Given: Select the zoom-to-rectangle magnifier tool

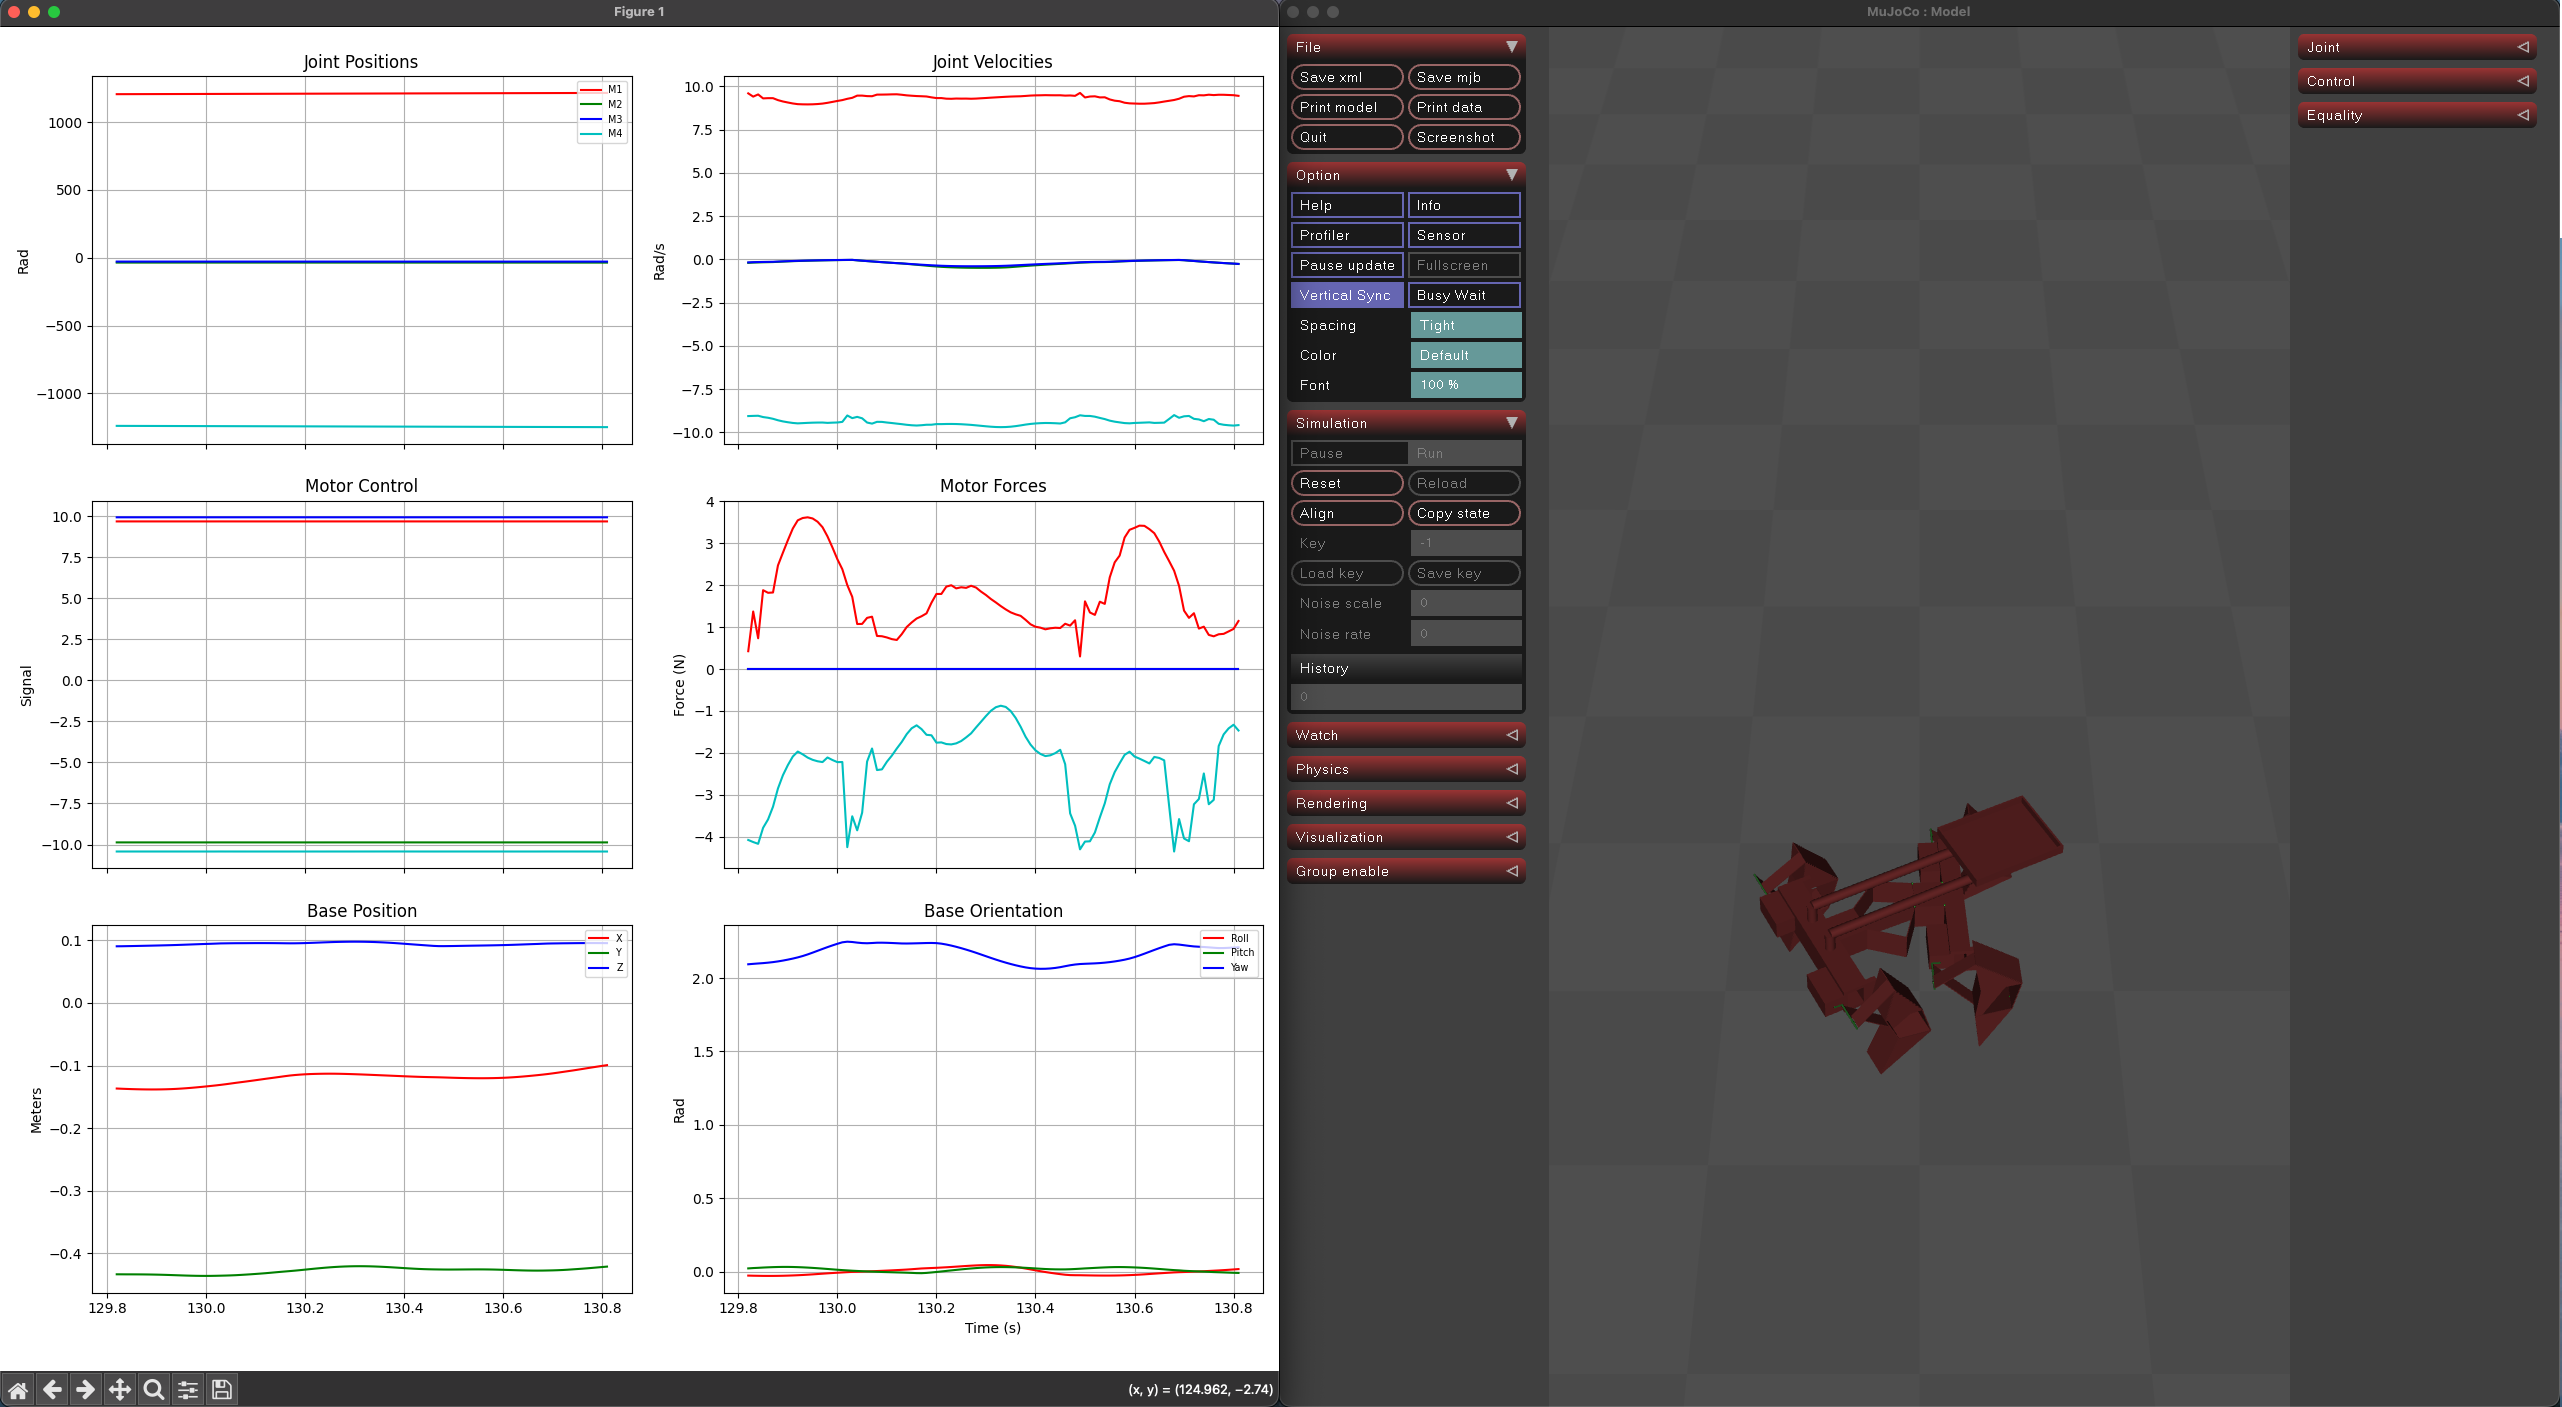Looking at the screenshot, I should (x=153, y=1389).
